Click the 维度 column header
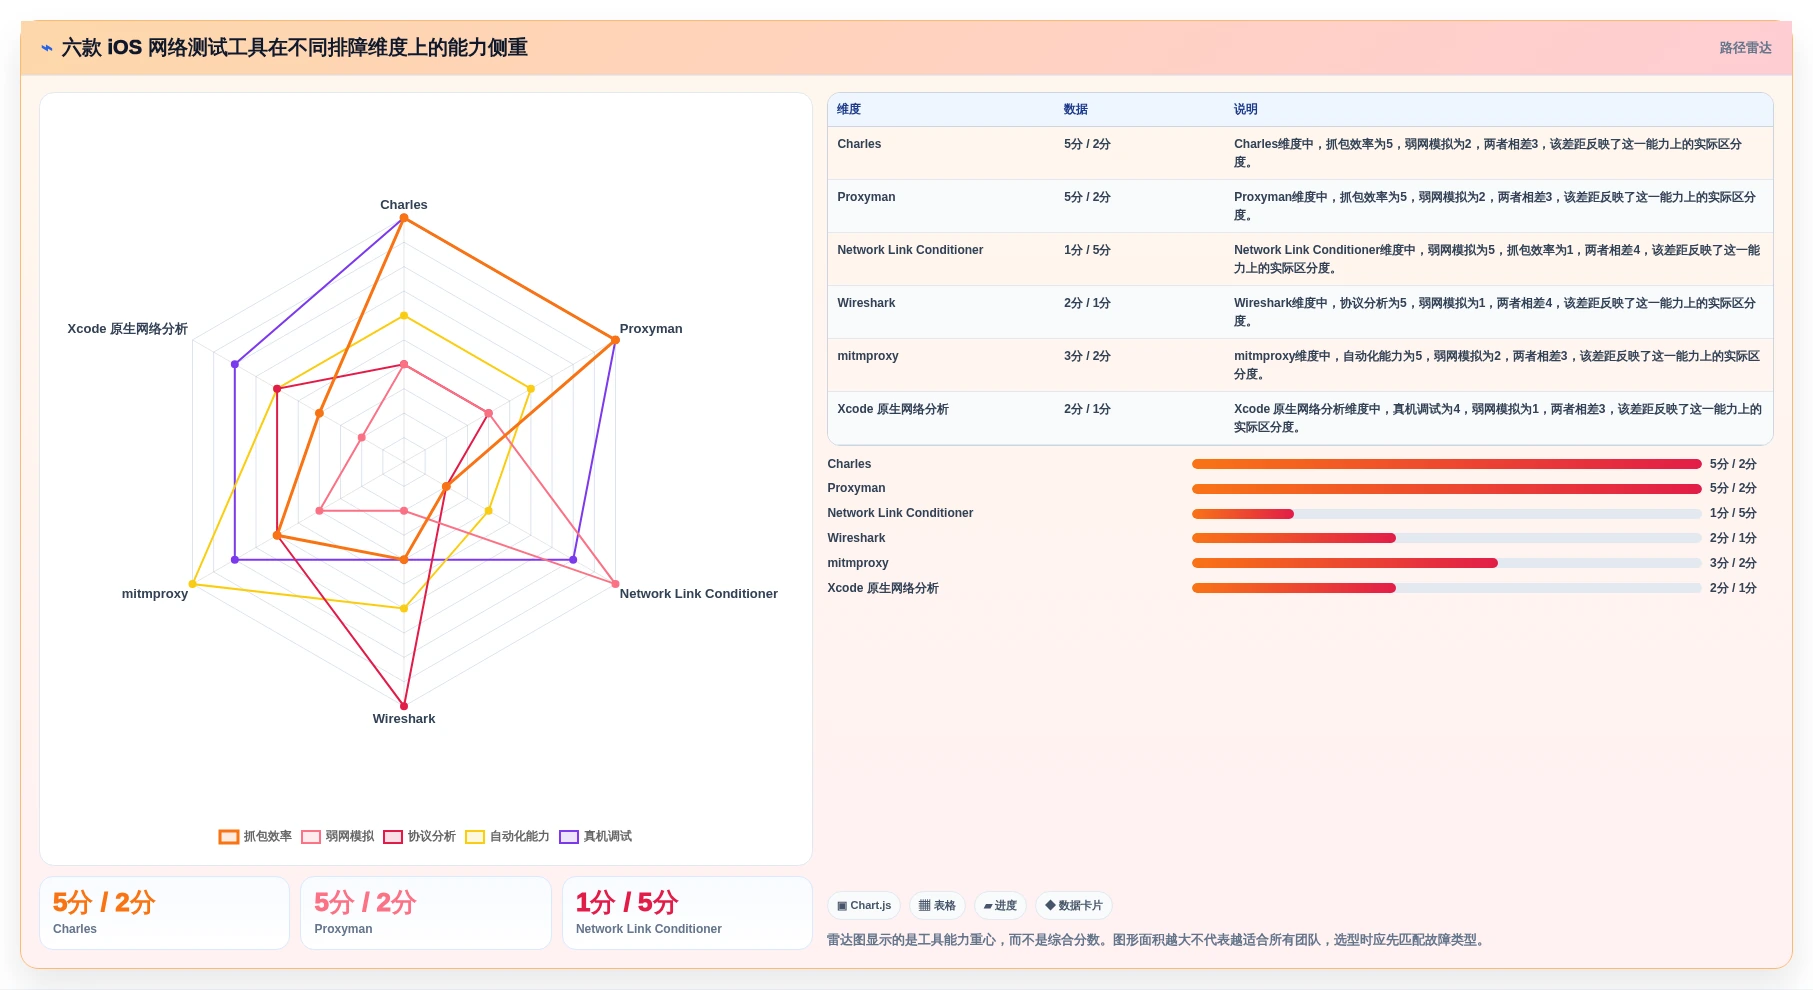Screen dimensions: 1813x990 pos(849,110)
